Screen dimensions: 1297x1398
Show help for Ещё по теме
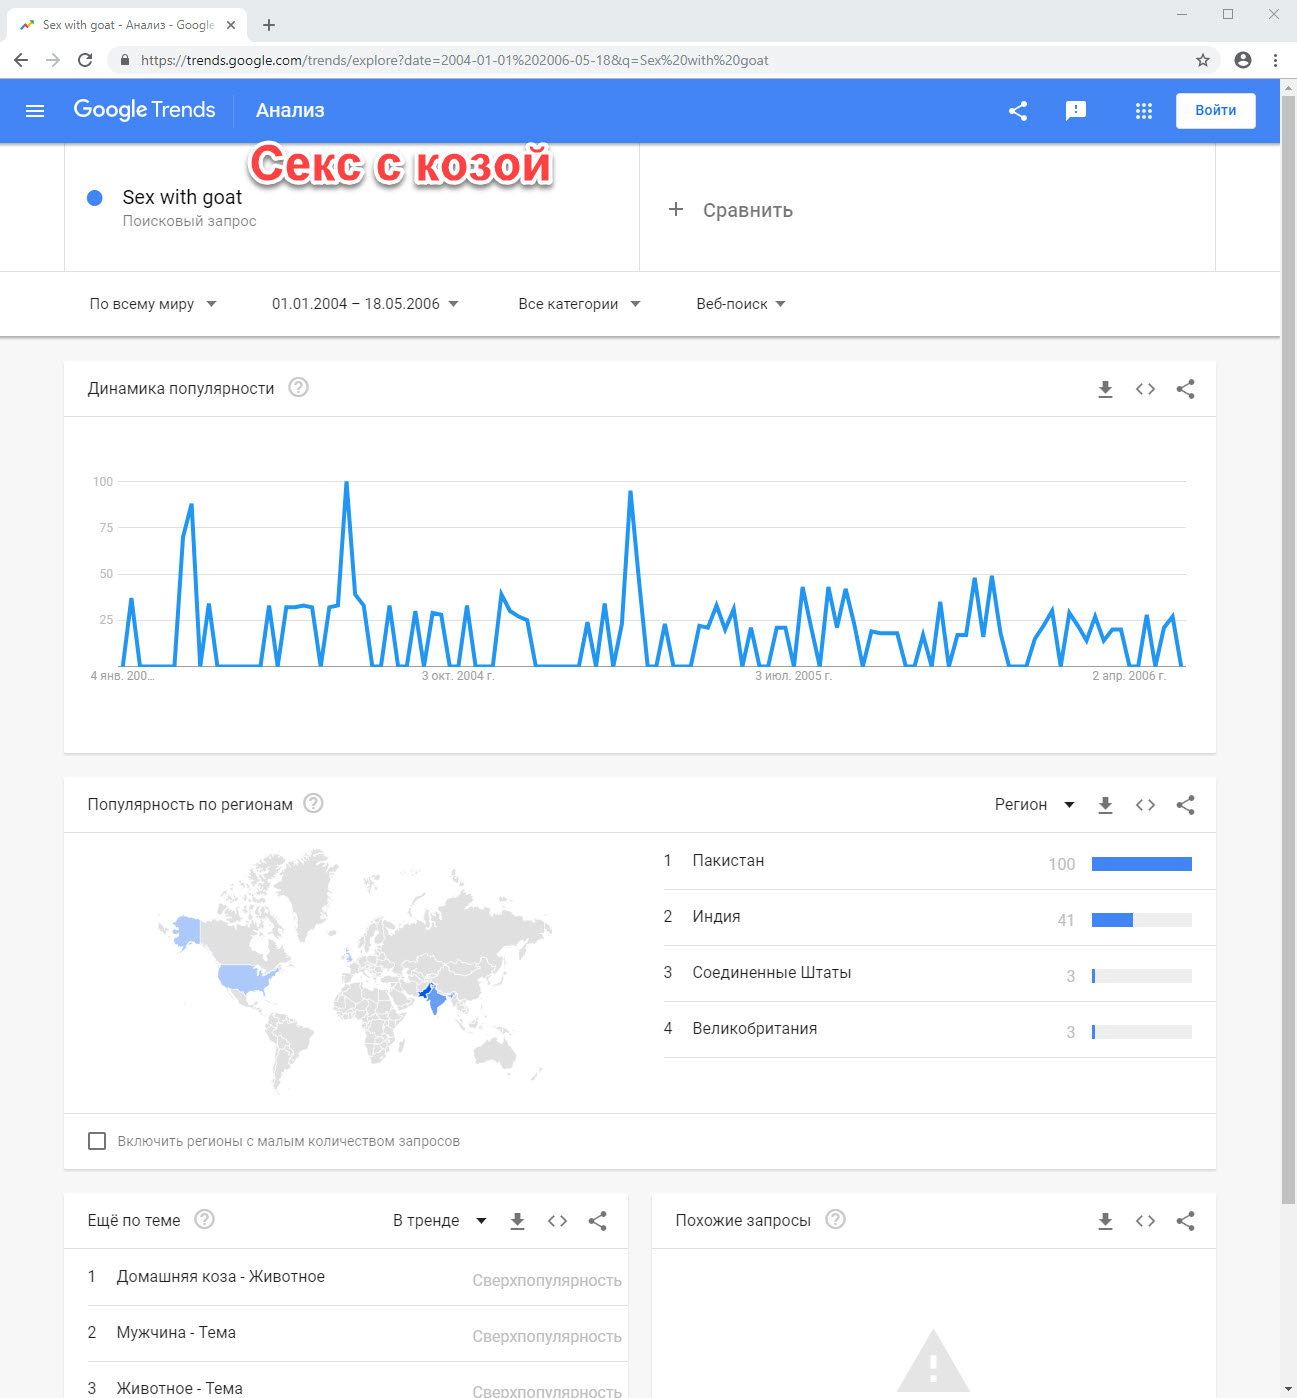204,1219
